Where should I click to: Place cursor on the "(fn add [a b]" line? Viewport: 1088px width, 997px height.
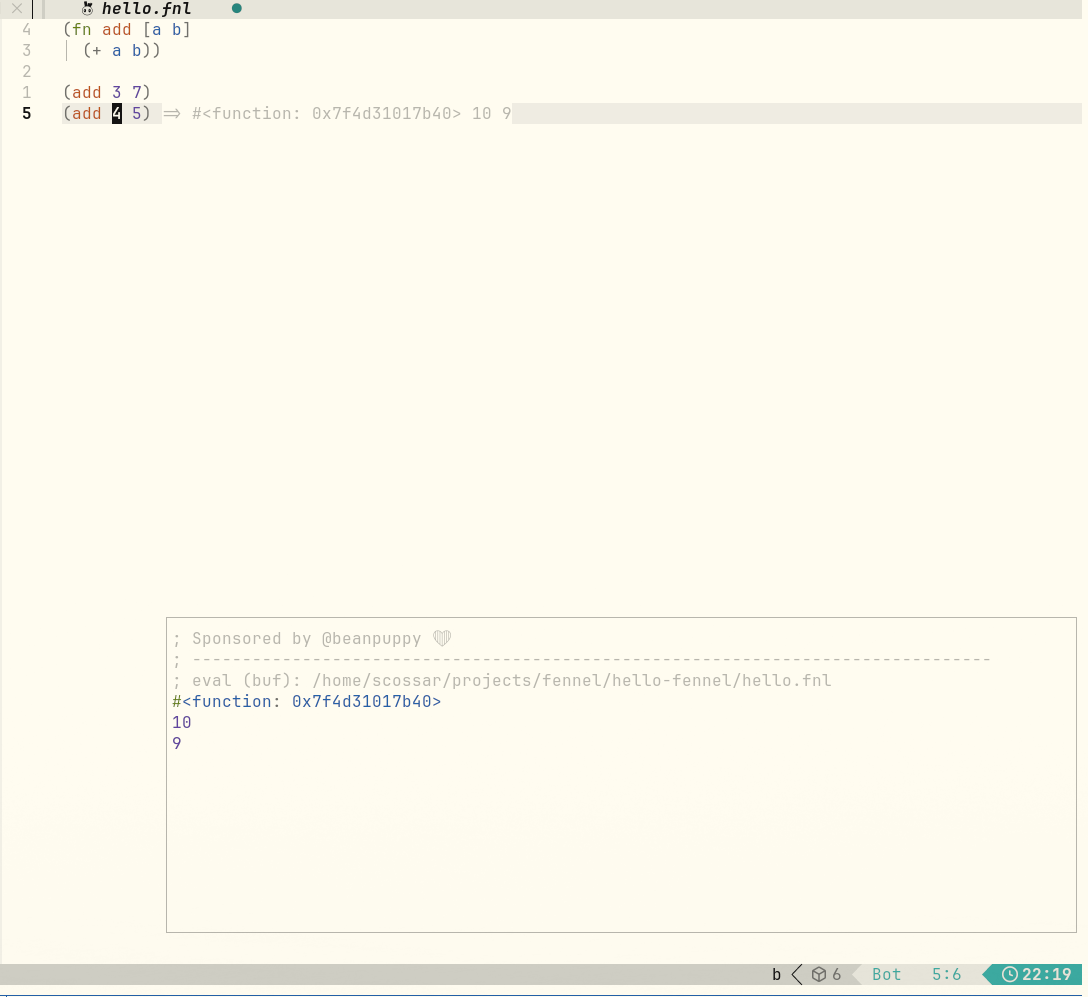click(126, 29)
